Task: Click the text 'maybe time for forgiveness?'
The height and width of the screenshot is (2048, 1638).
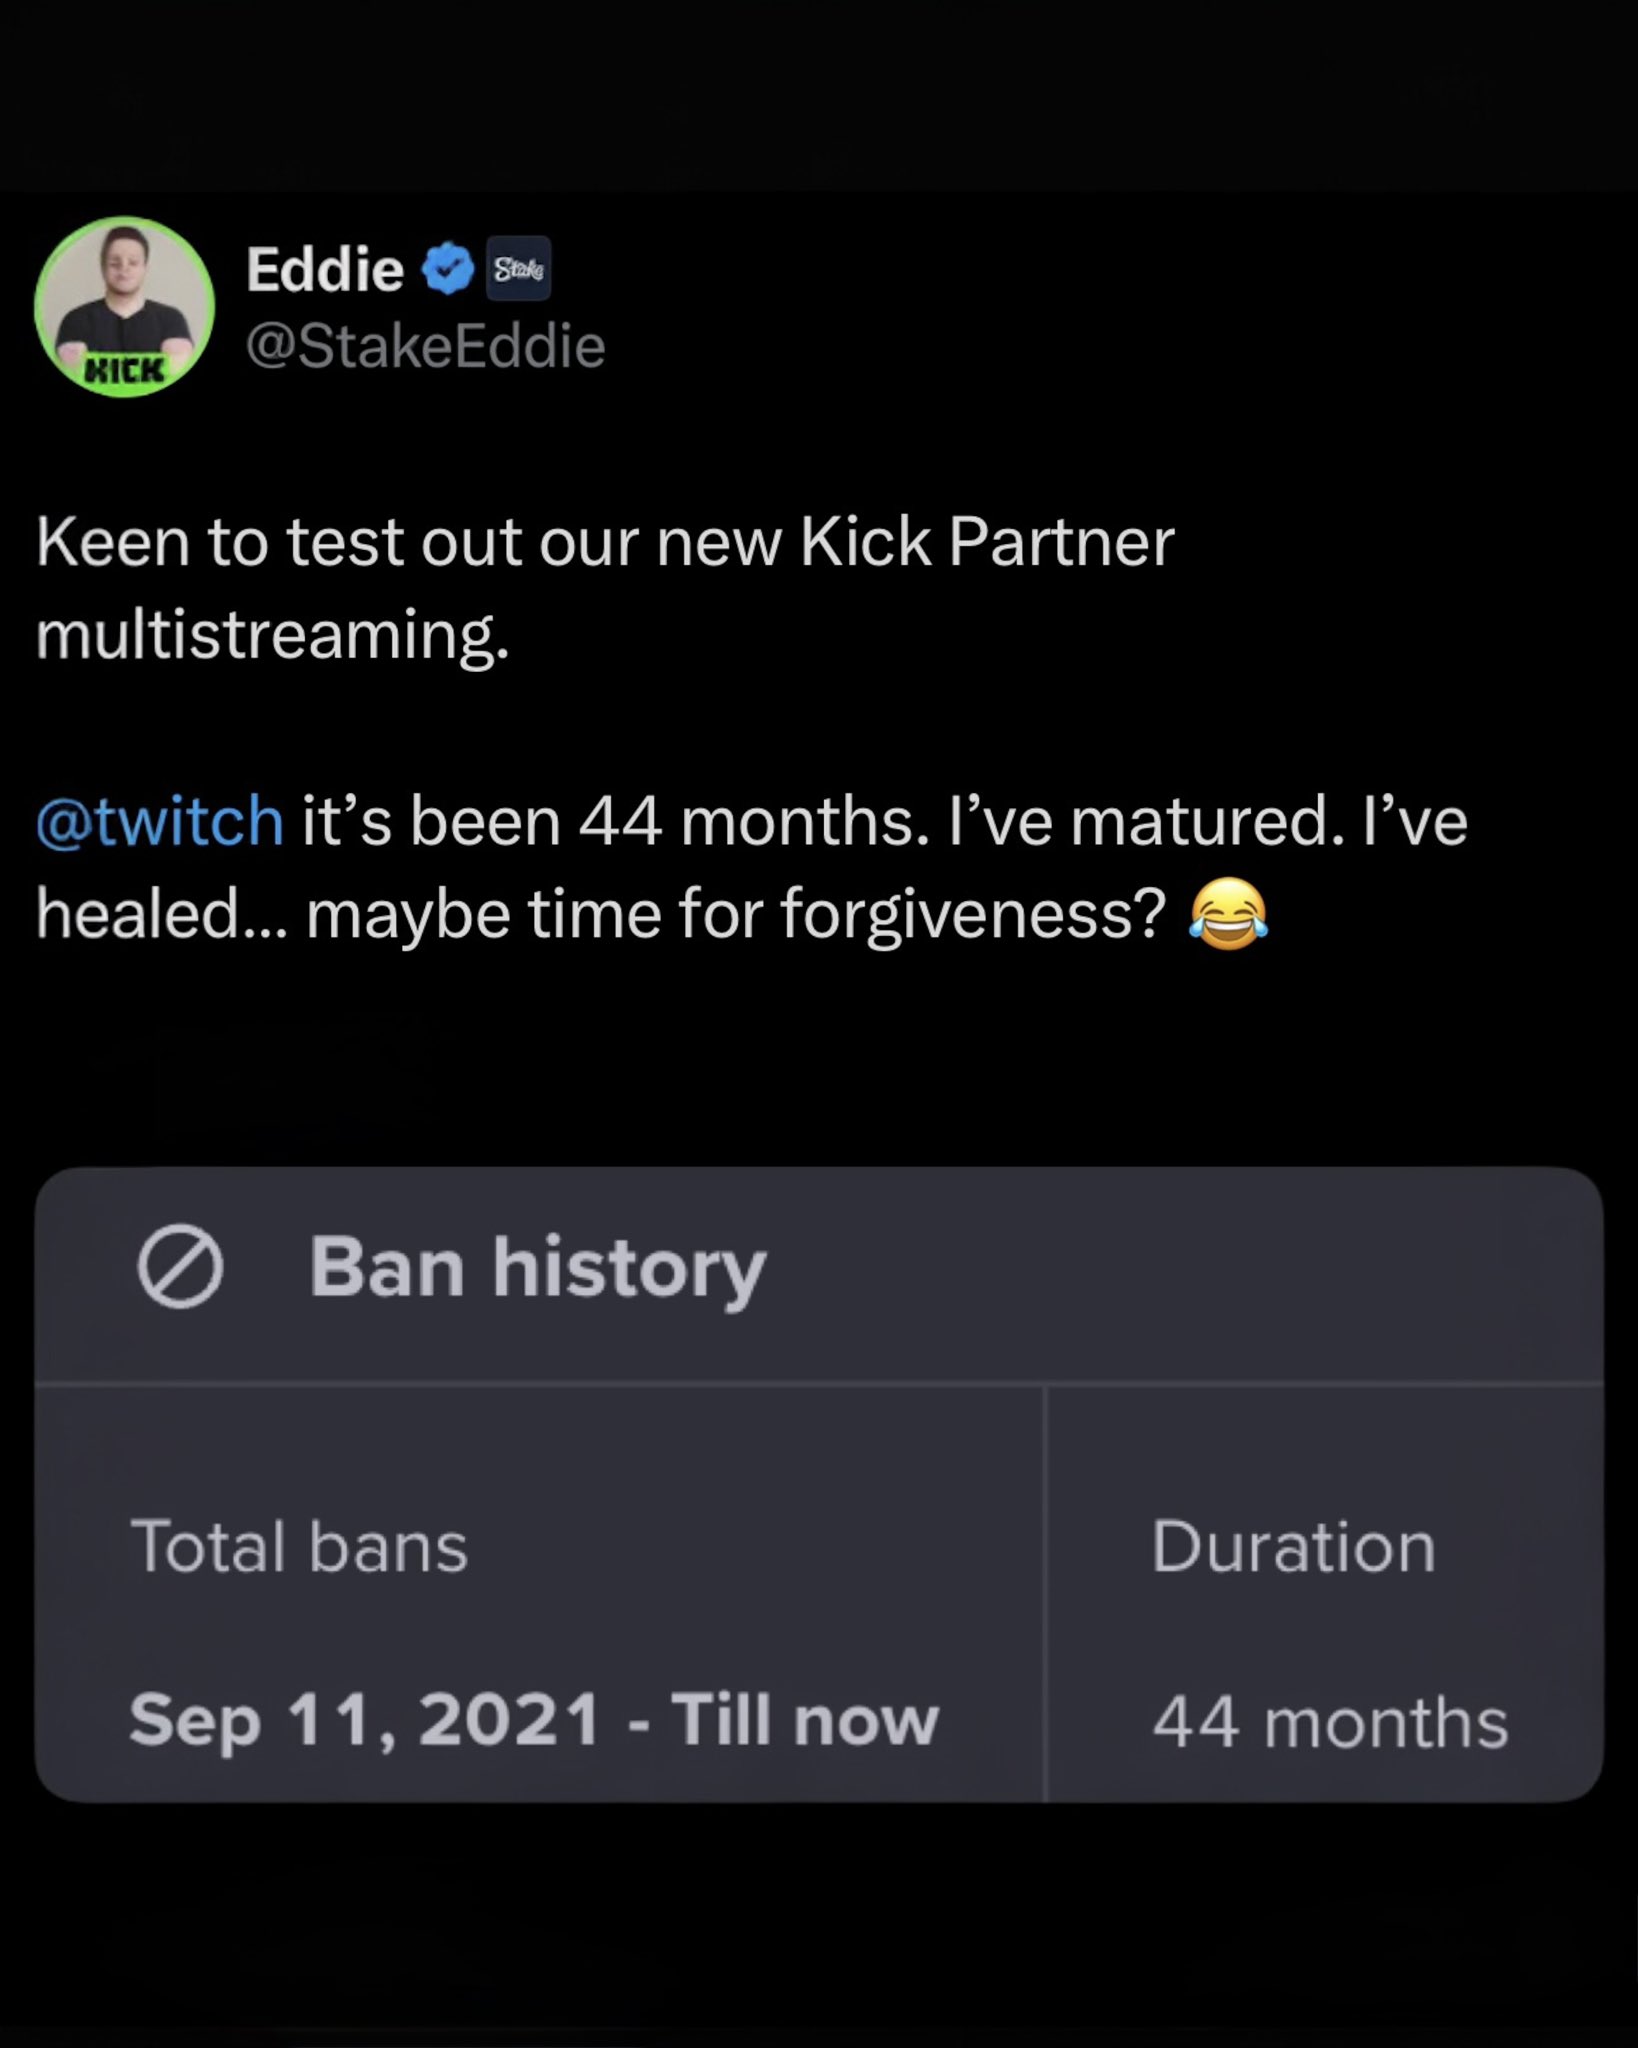Action: 736,914
